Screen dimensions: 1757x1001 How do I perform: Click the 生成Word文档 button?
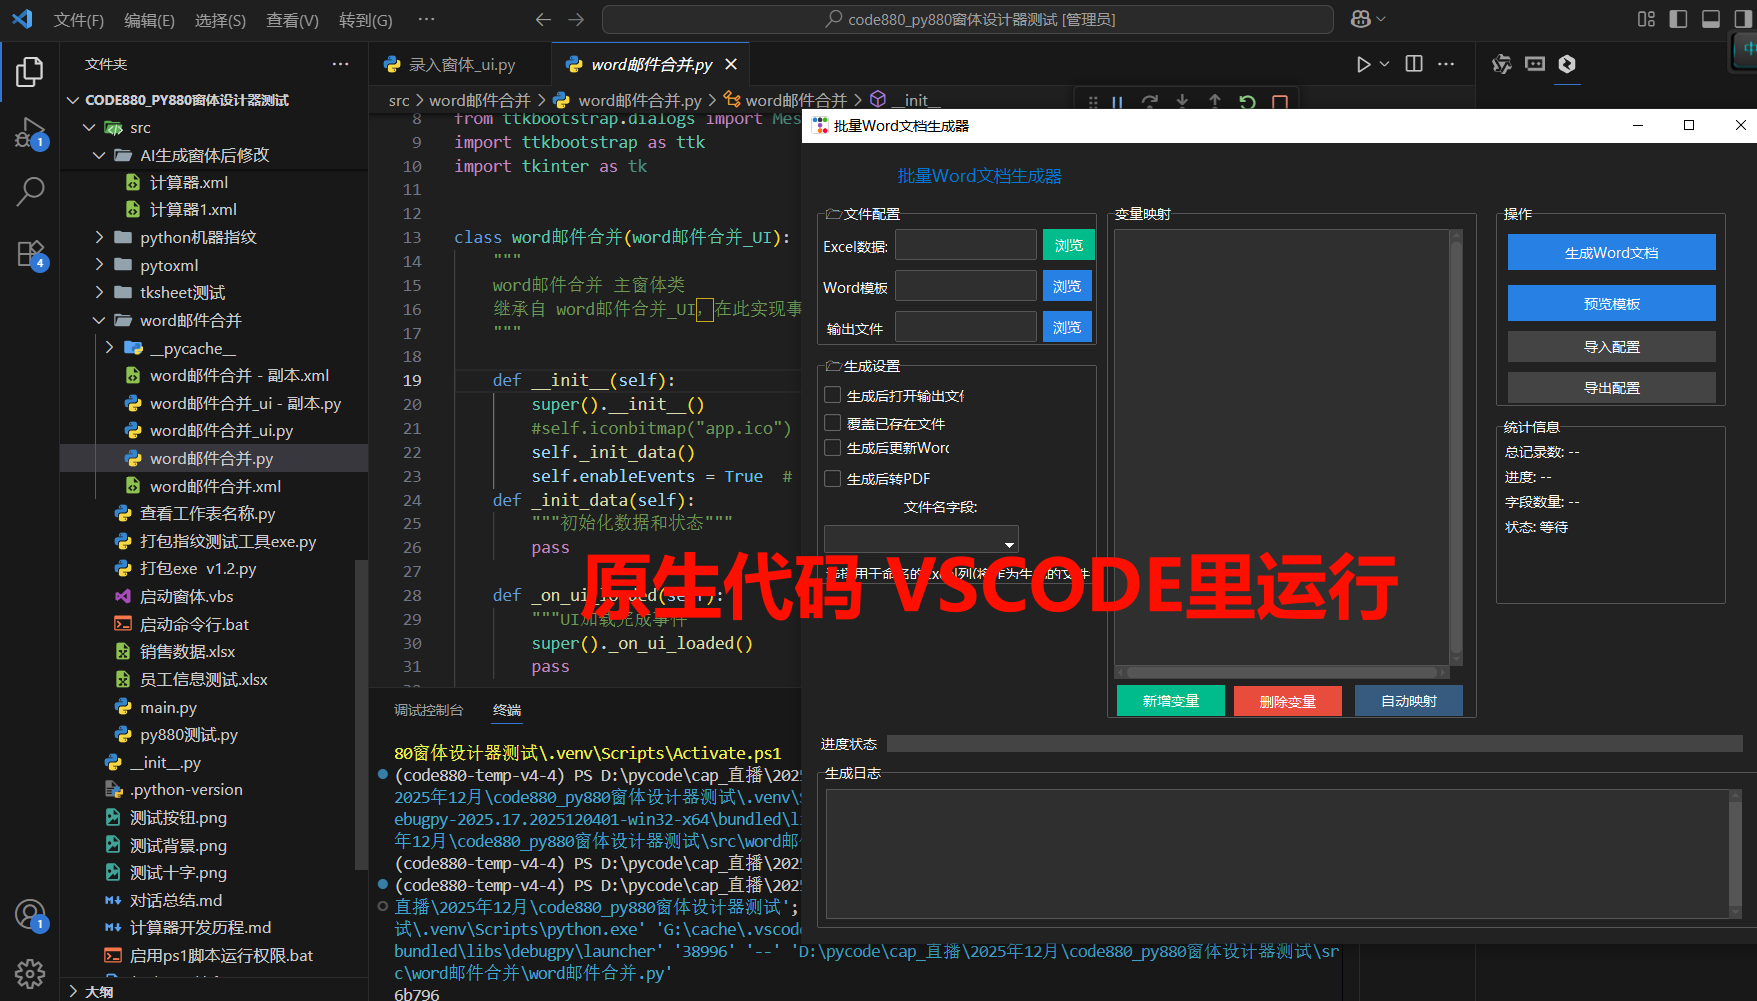[1610, 252]
